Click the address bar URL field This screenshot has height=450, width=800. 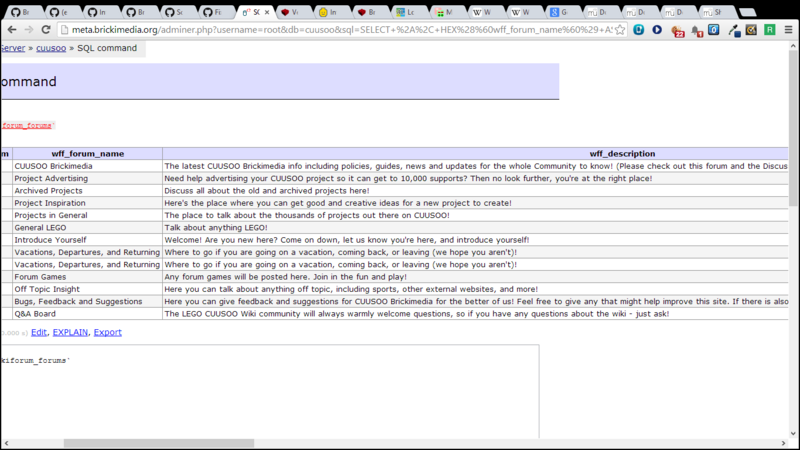click(342, 30)
